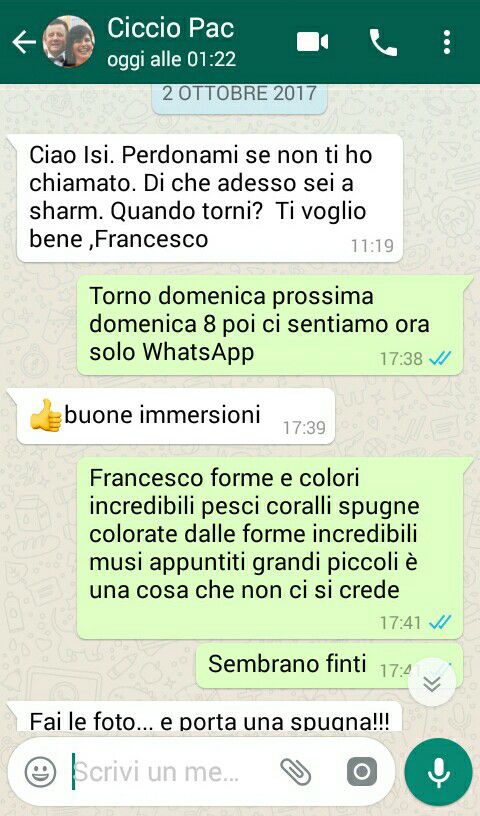Select the 'Francesco forme e colori' message

270,548
